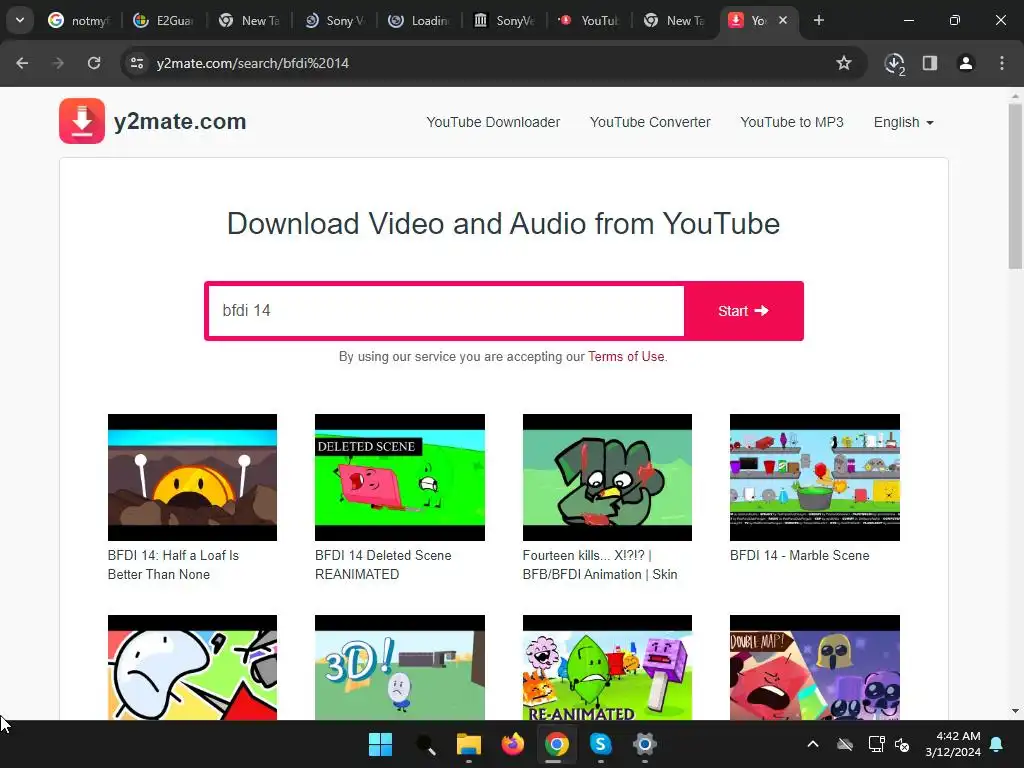The image size is (1024, 768).
Task: Click the page vertical scrollbar thumb
Action: 1015,186
